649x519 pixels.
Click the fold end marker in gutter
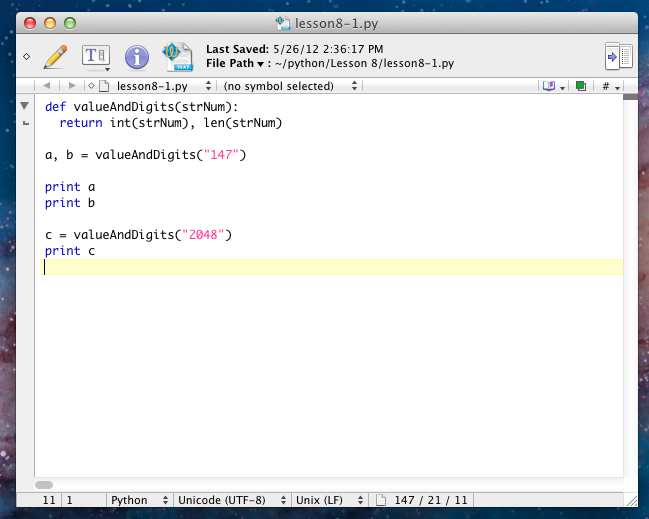tap(26, 123)
